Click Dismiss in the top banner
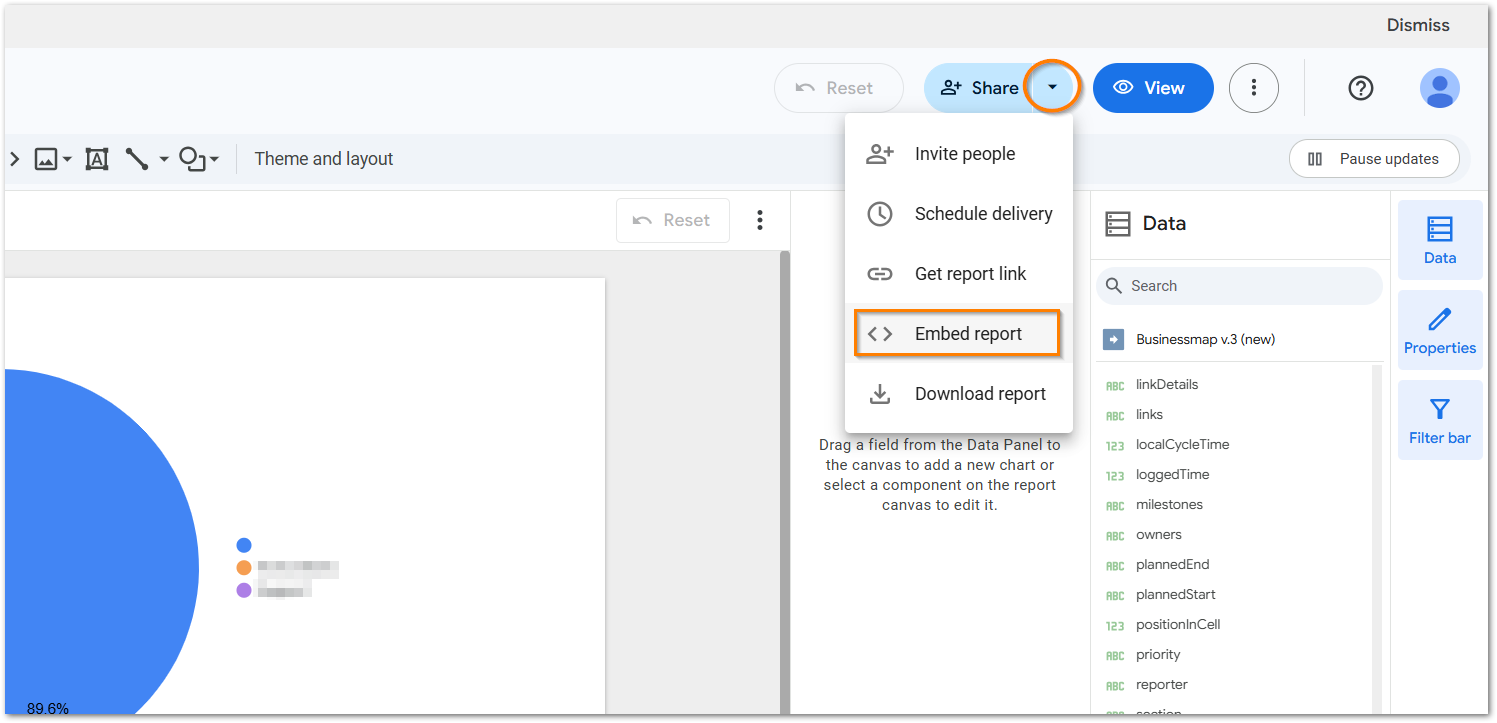The width and height of the screenshot is (1497, 723). 1417,25
